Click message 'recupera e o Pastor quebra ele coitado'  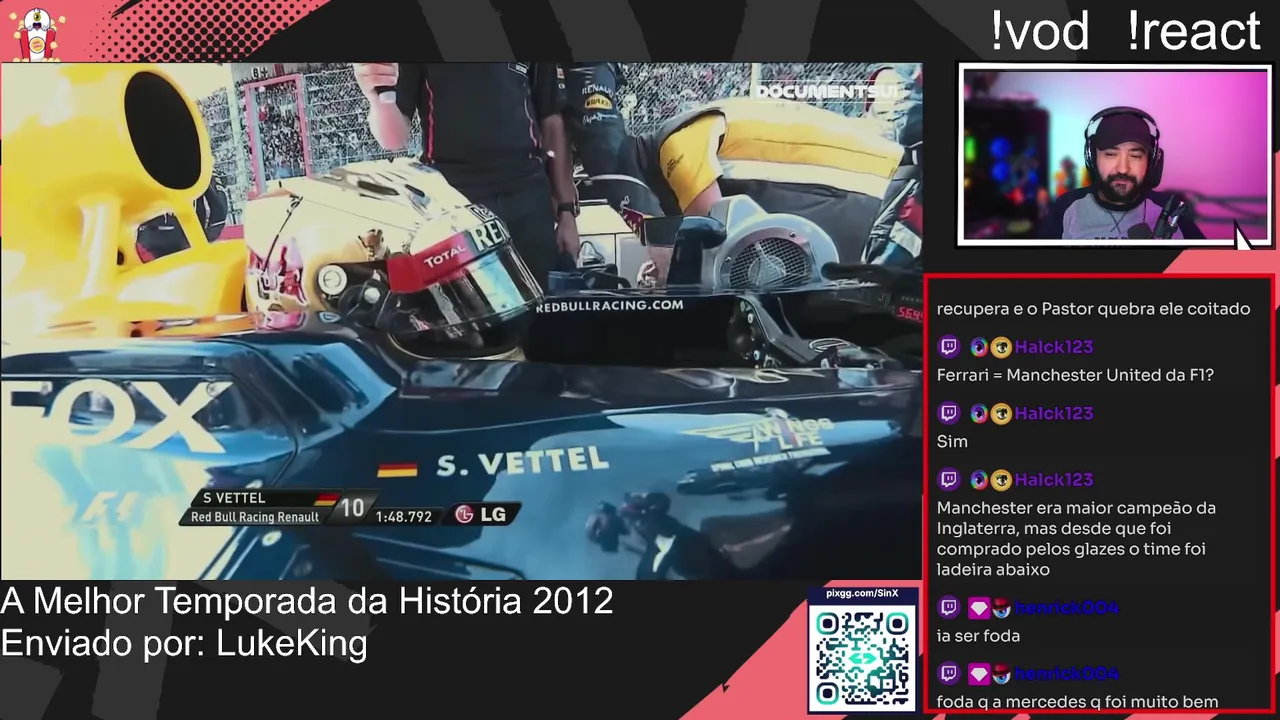click(x=1093, y=309)
